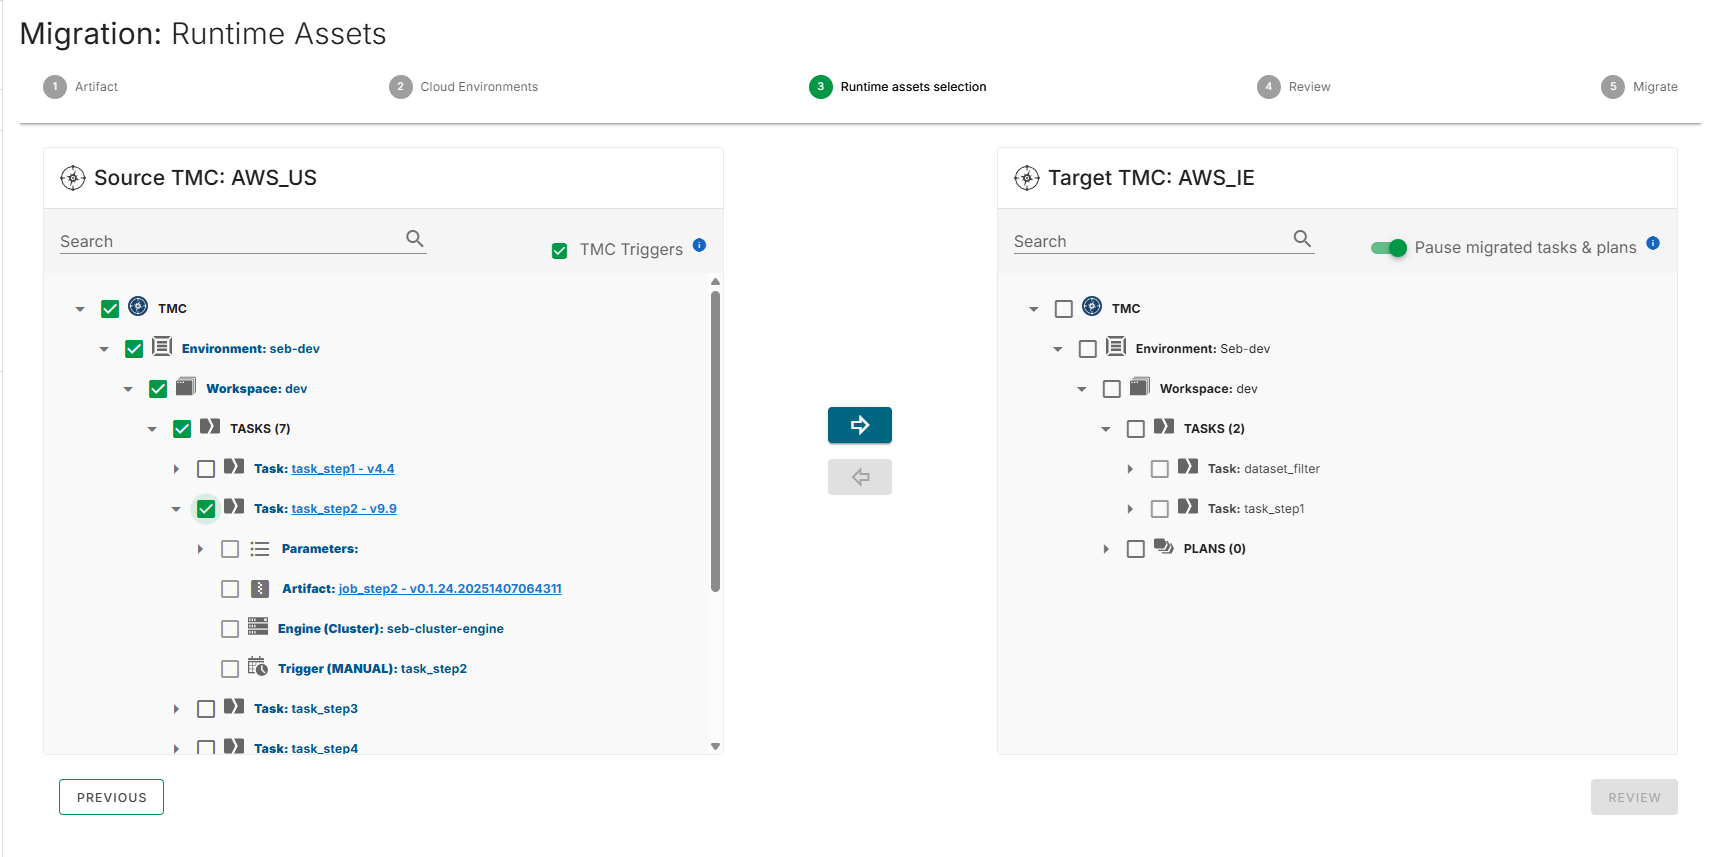Collapse the source TMC root node
Image resolution: width=1717 pixels, height=857 pixels.
[x=80, y=309]
